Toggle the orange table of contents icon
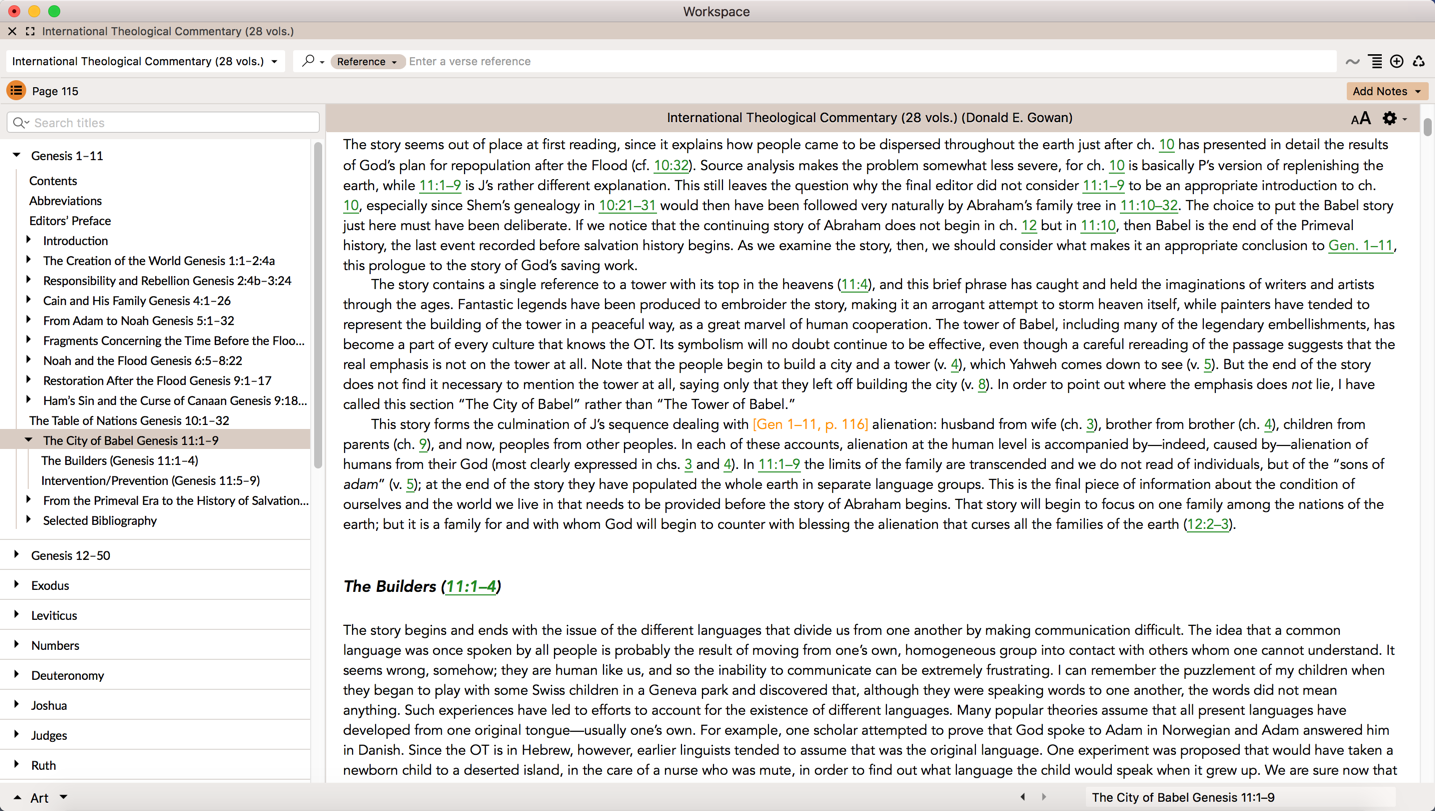The height and width of the screenshot is (811, 1435). point(16,91)
